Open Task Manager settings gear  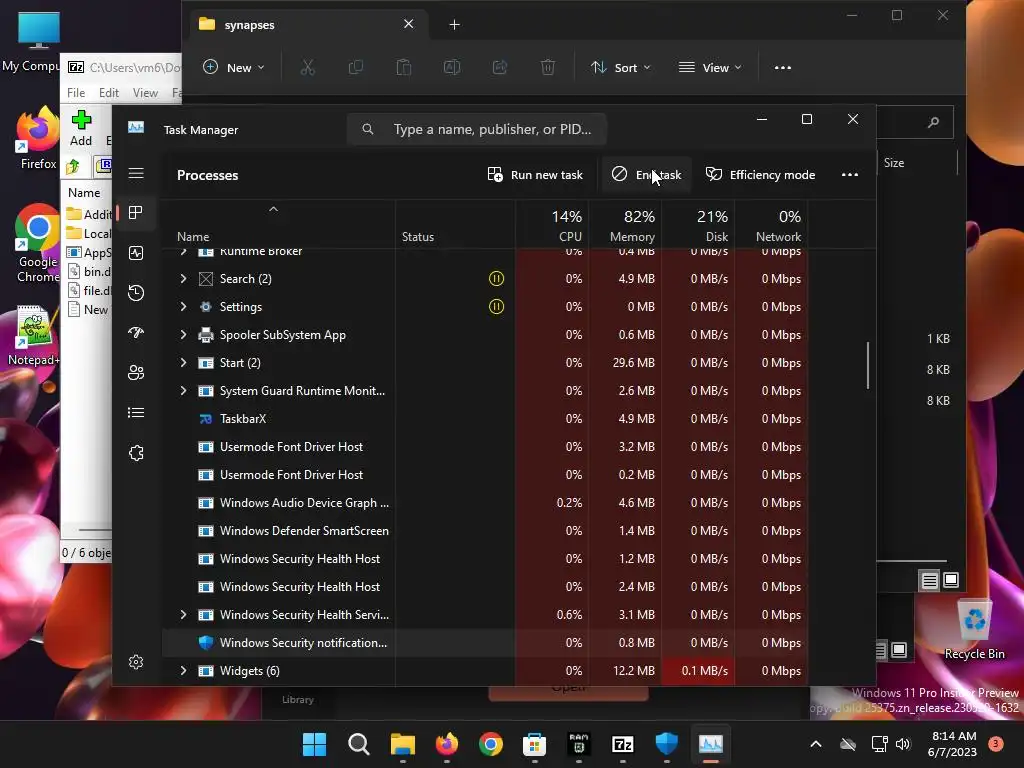[x=136, y=662]
